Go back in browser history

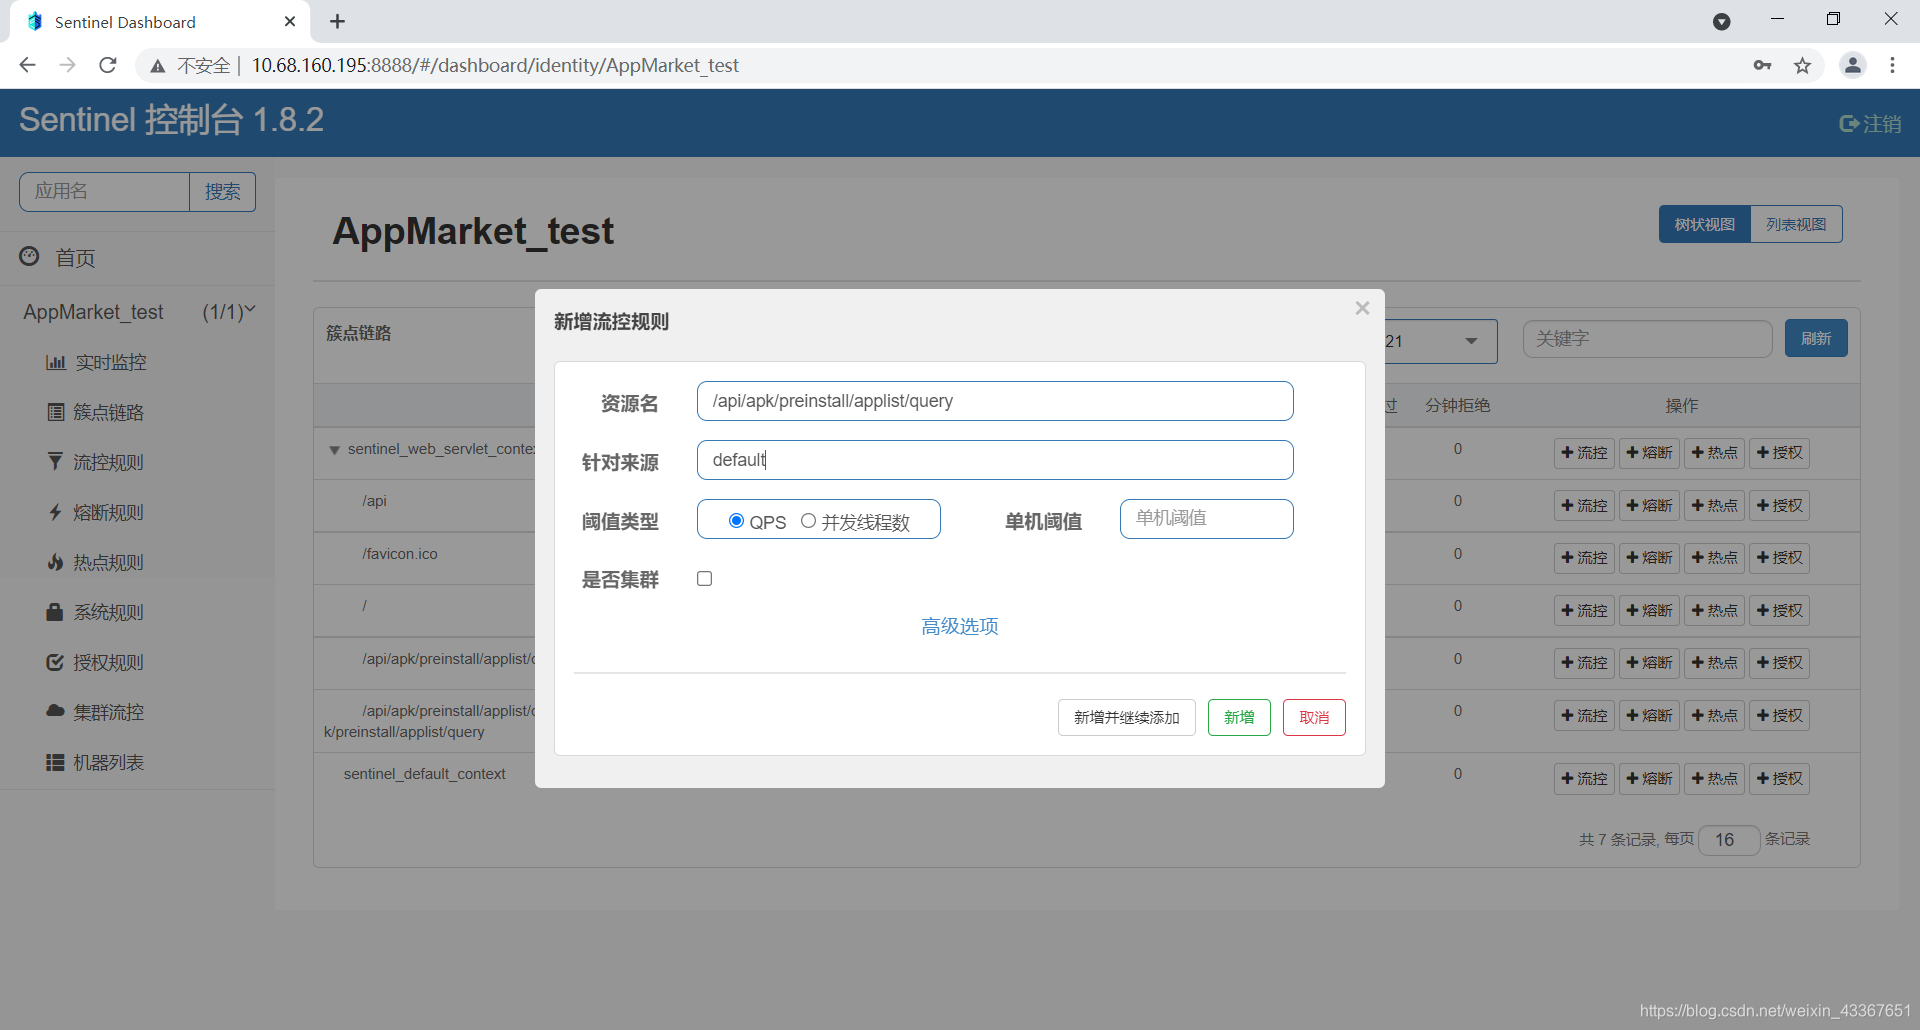coord(27,65)
